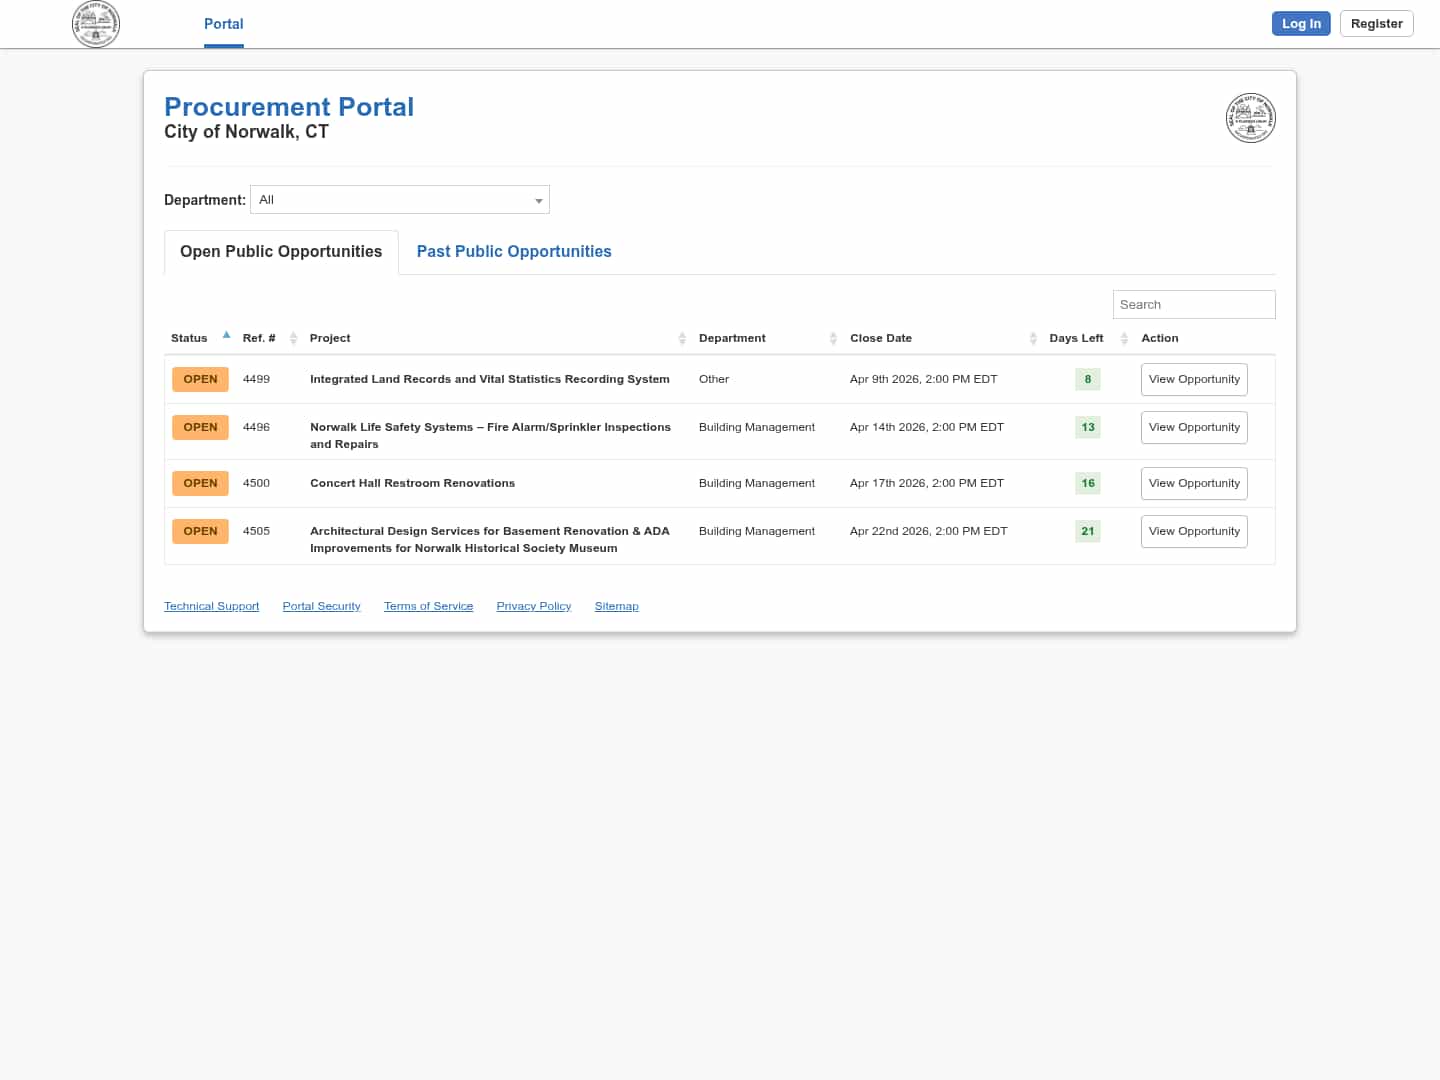Sort by Ref. # column arrows
1440x1080 pixels.
293,338
